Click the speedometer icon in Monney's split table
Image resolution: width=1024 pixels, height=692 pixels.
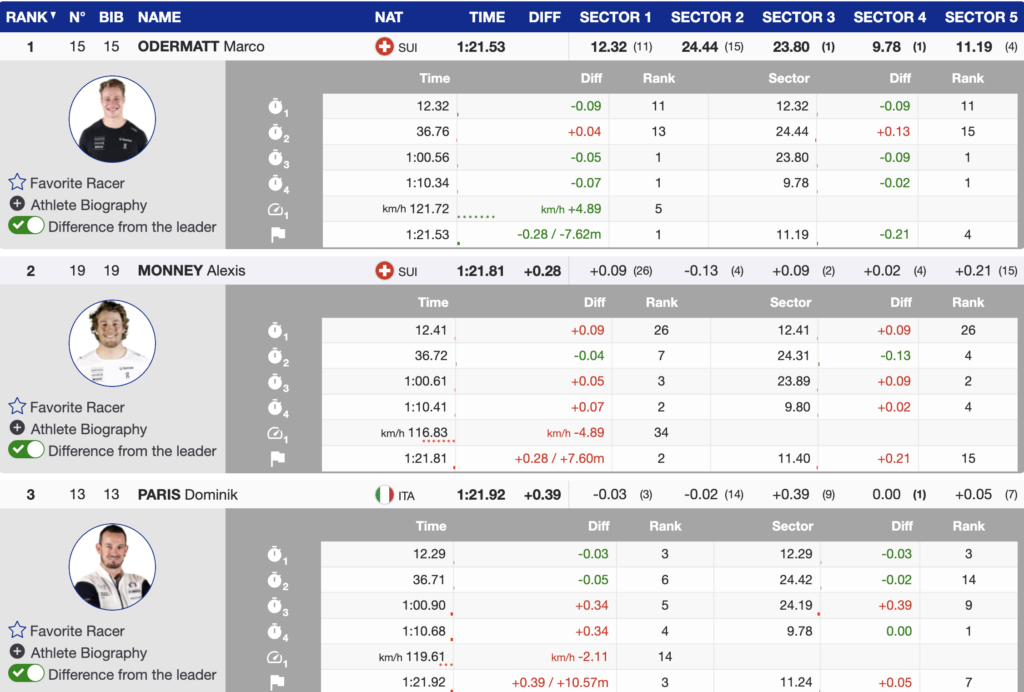[277, 433]
